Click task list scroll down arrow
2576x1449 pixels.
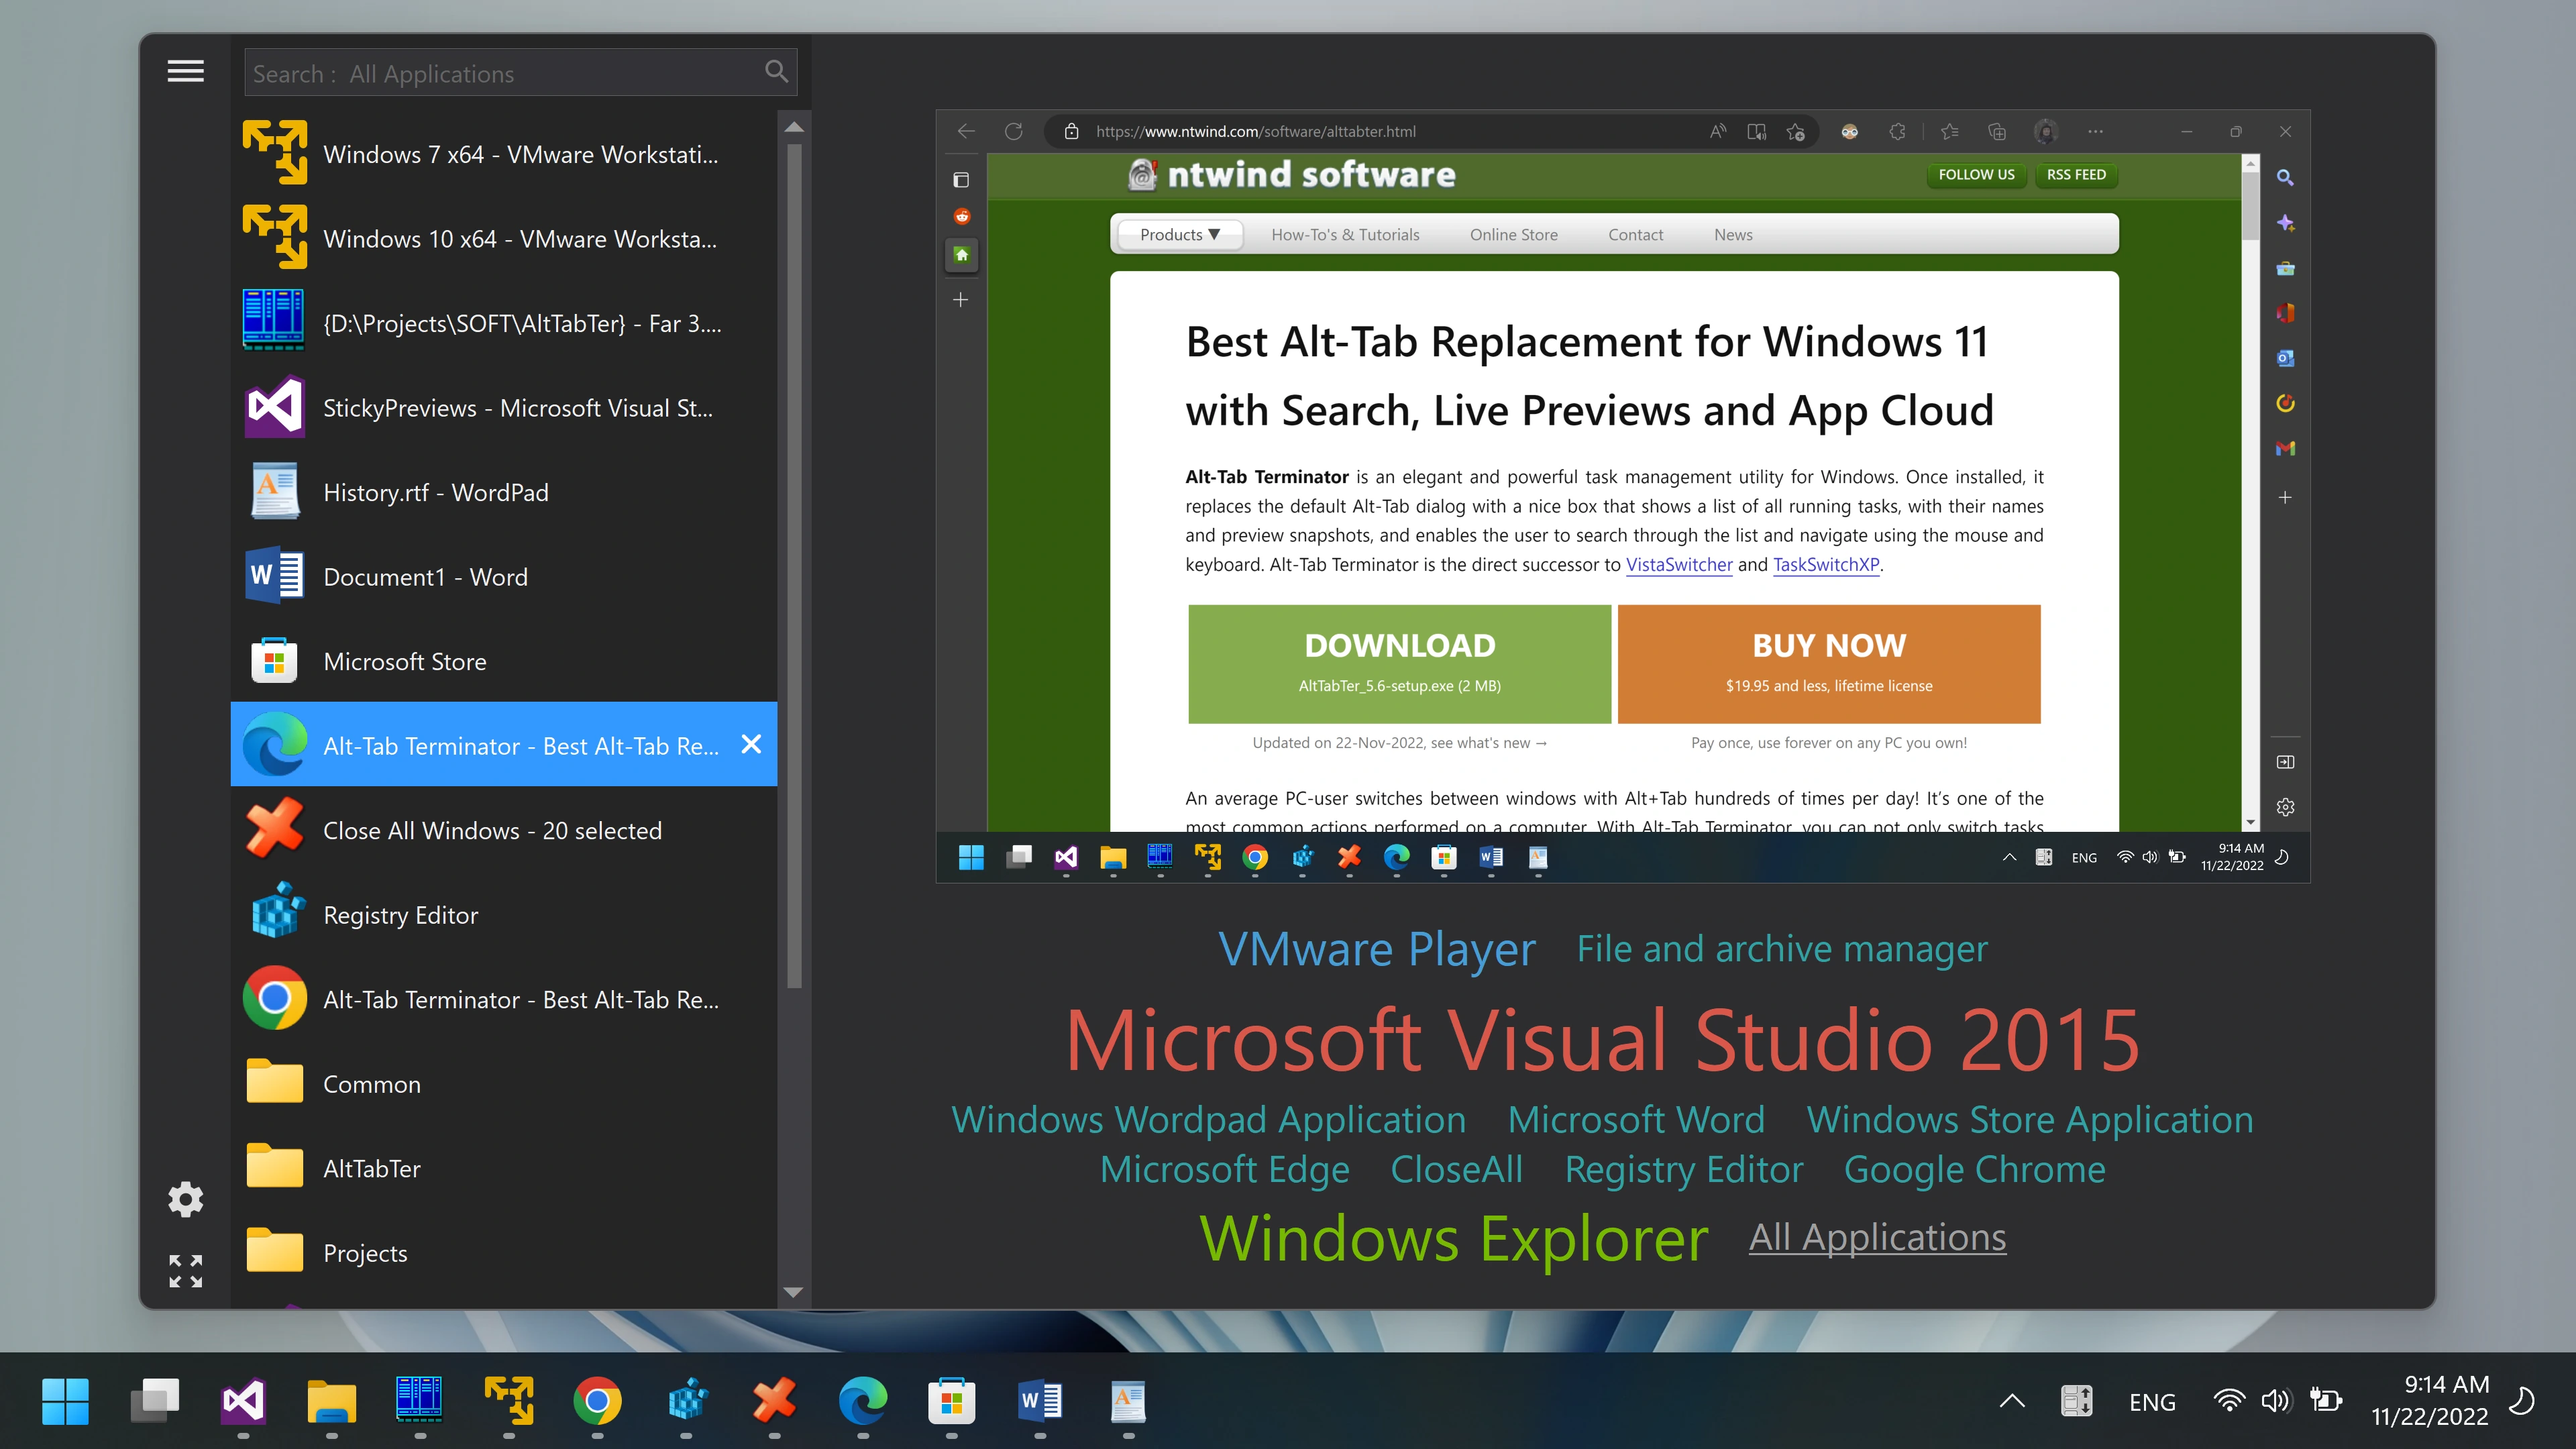click(x=794, y=1291)
